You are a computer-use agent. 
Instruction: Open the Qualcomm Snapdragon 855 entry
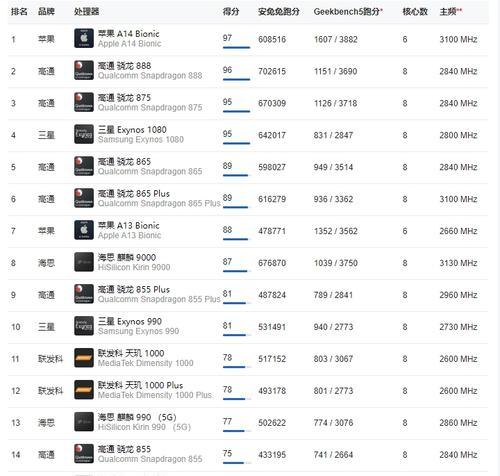150,454
